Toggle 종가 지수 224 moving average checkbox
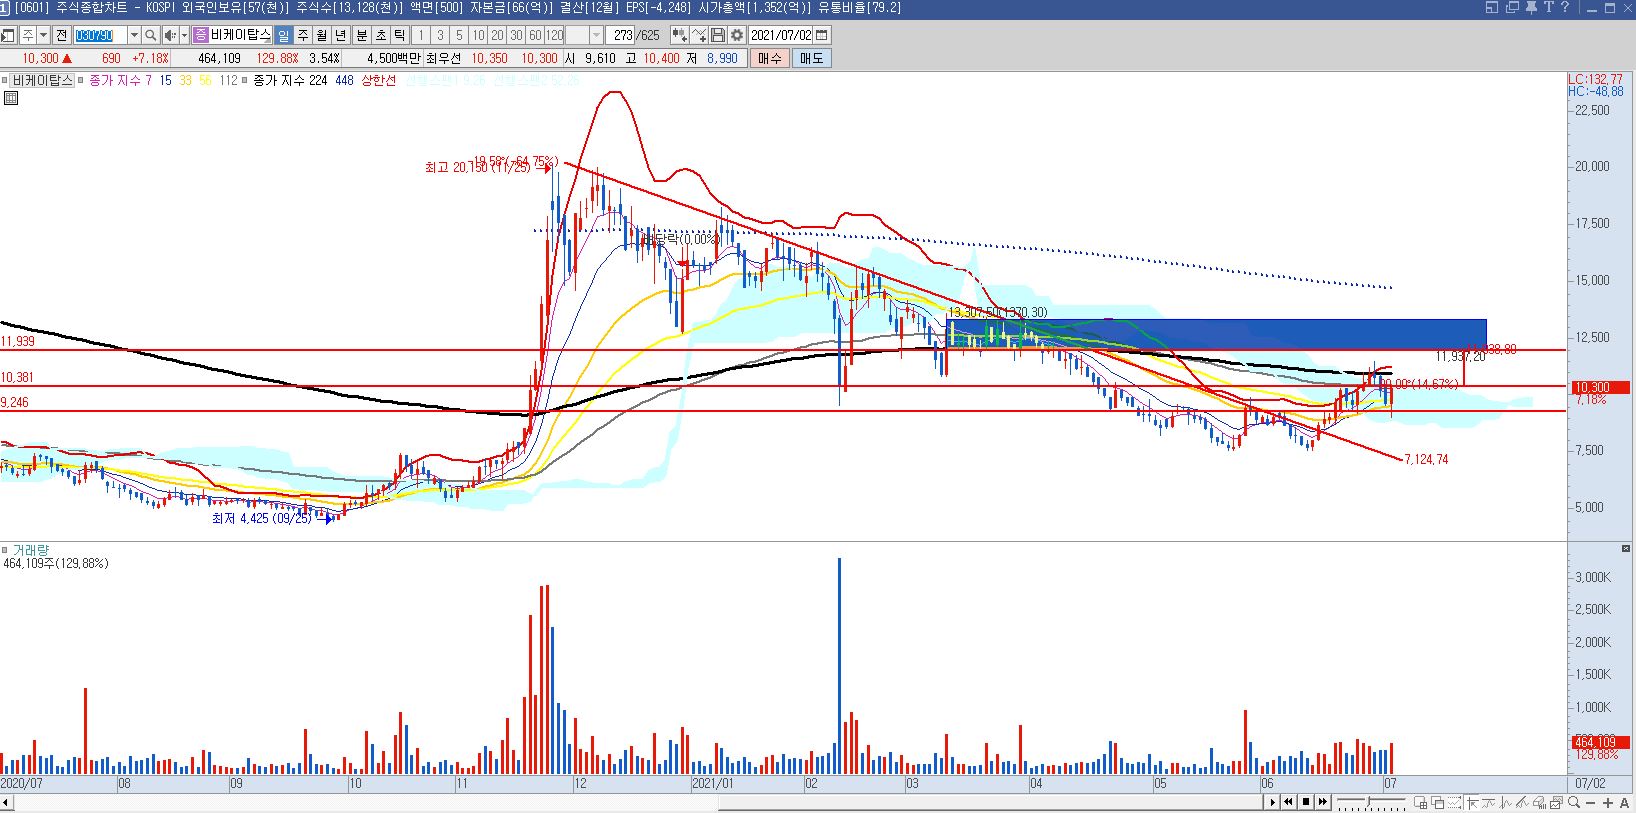Viewport: 1636px width, 813px height. 247,80
